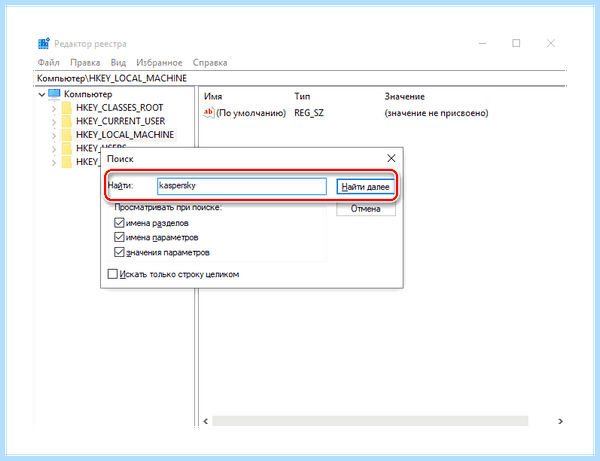
Task: Select the (По умолчанию) value entry
Action: (251, 113)
